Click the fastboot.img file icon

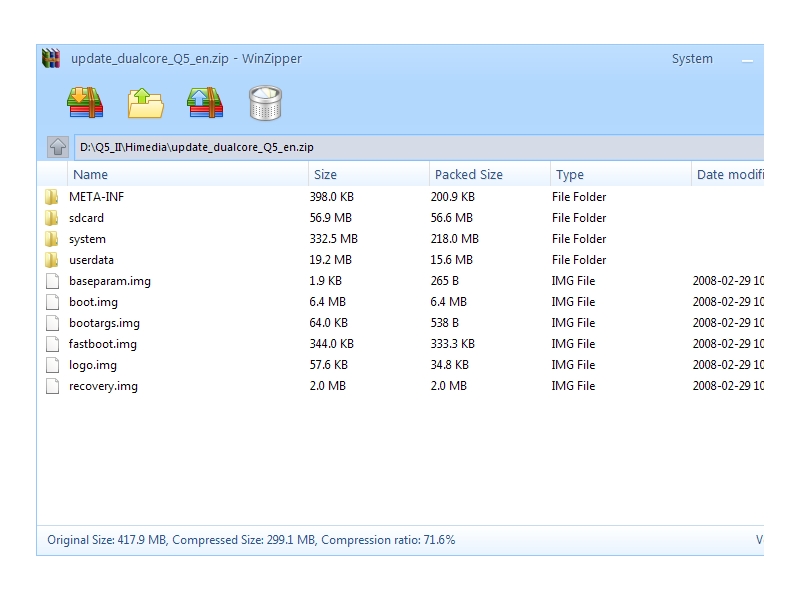(52, 344)
